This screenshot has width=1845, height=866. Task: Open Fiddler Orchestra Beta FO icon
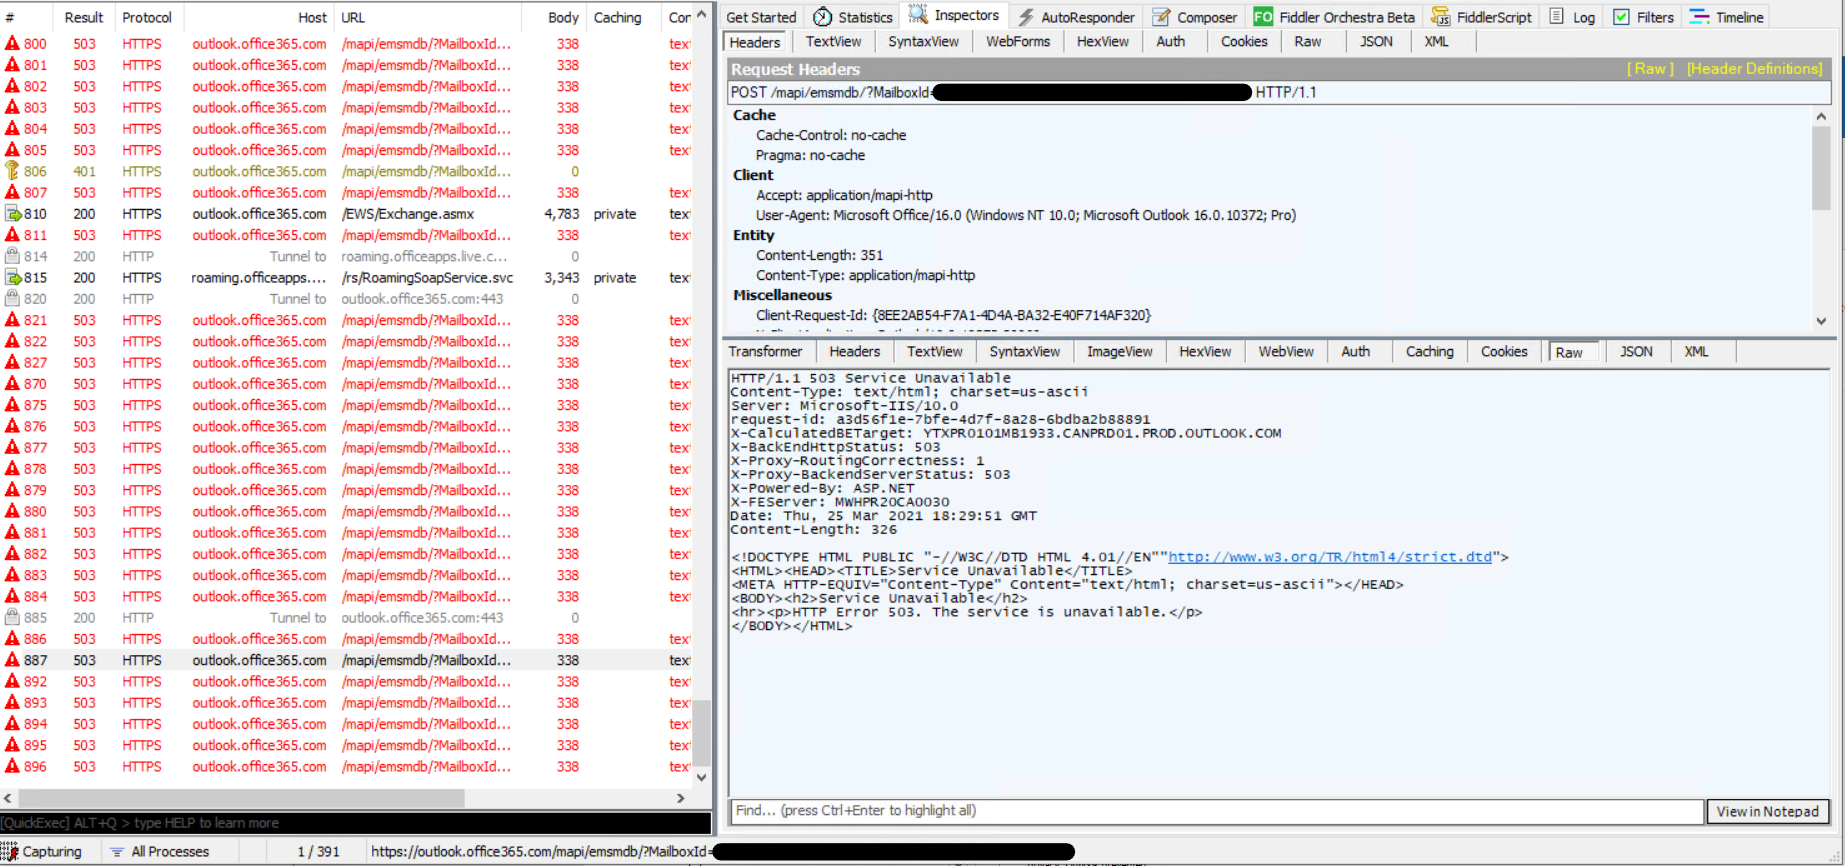[x=1263, y=17]
